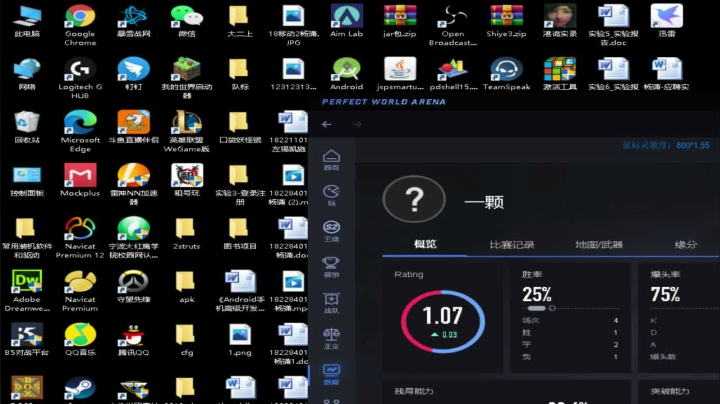Open 雷神NN加速器 desktop shortcut
720x404 pixels.
pyautogui.click(x=134, y=185)
